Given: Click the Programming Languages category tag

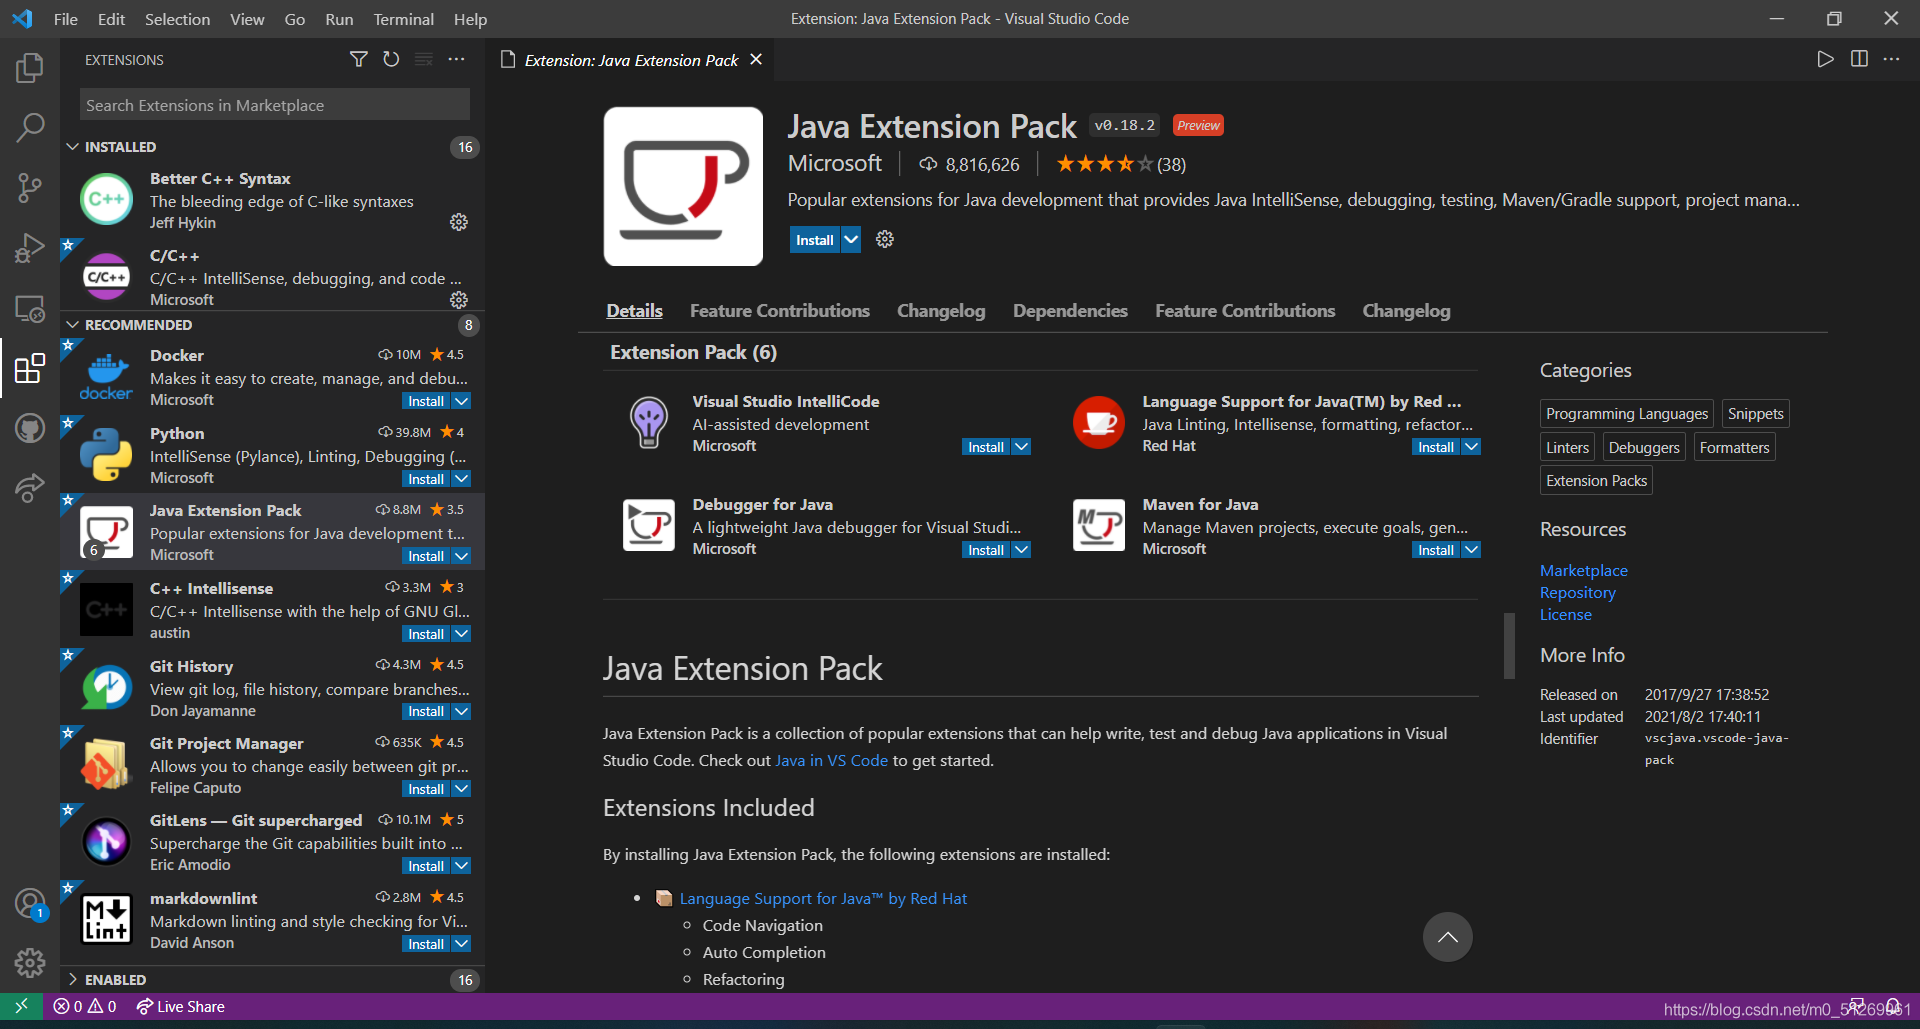Looking at the screenshot, I should (1627, 414).
